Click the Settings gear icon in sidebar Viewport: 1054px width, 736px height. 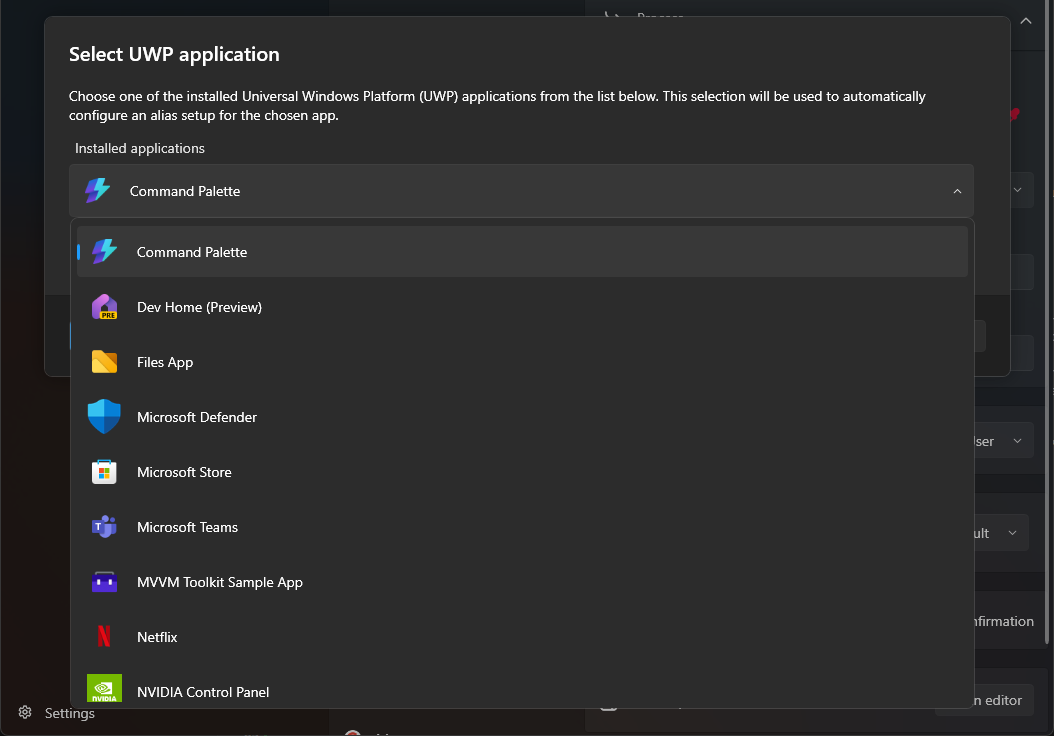(25, 712)
